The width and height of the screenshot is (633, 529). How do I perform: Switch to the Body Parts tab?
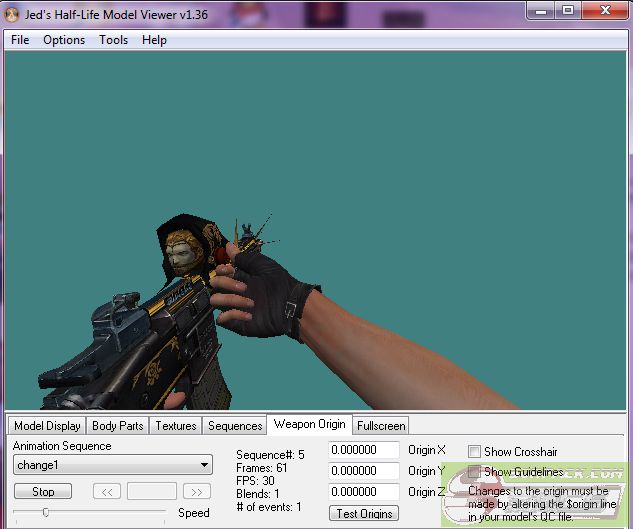[117, 426]
